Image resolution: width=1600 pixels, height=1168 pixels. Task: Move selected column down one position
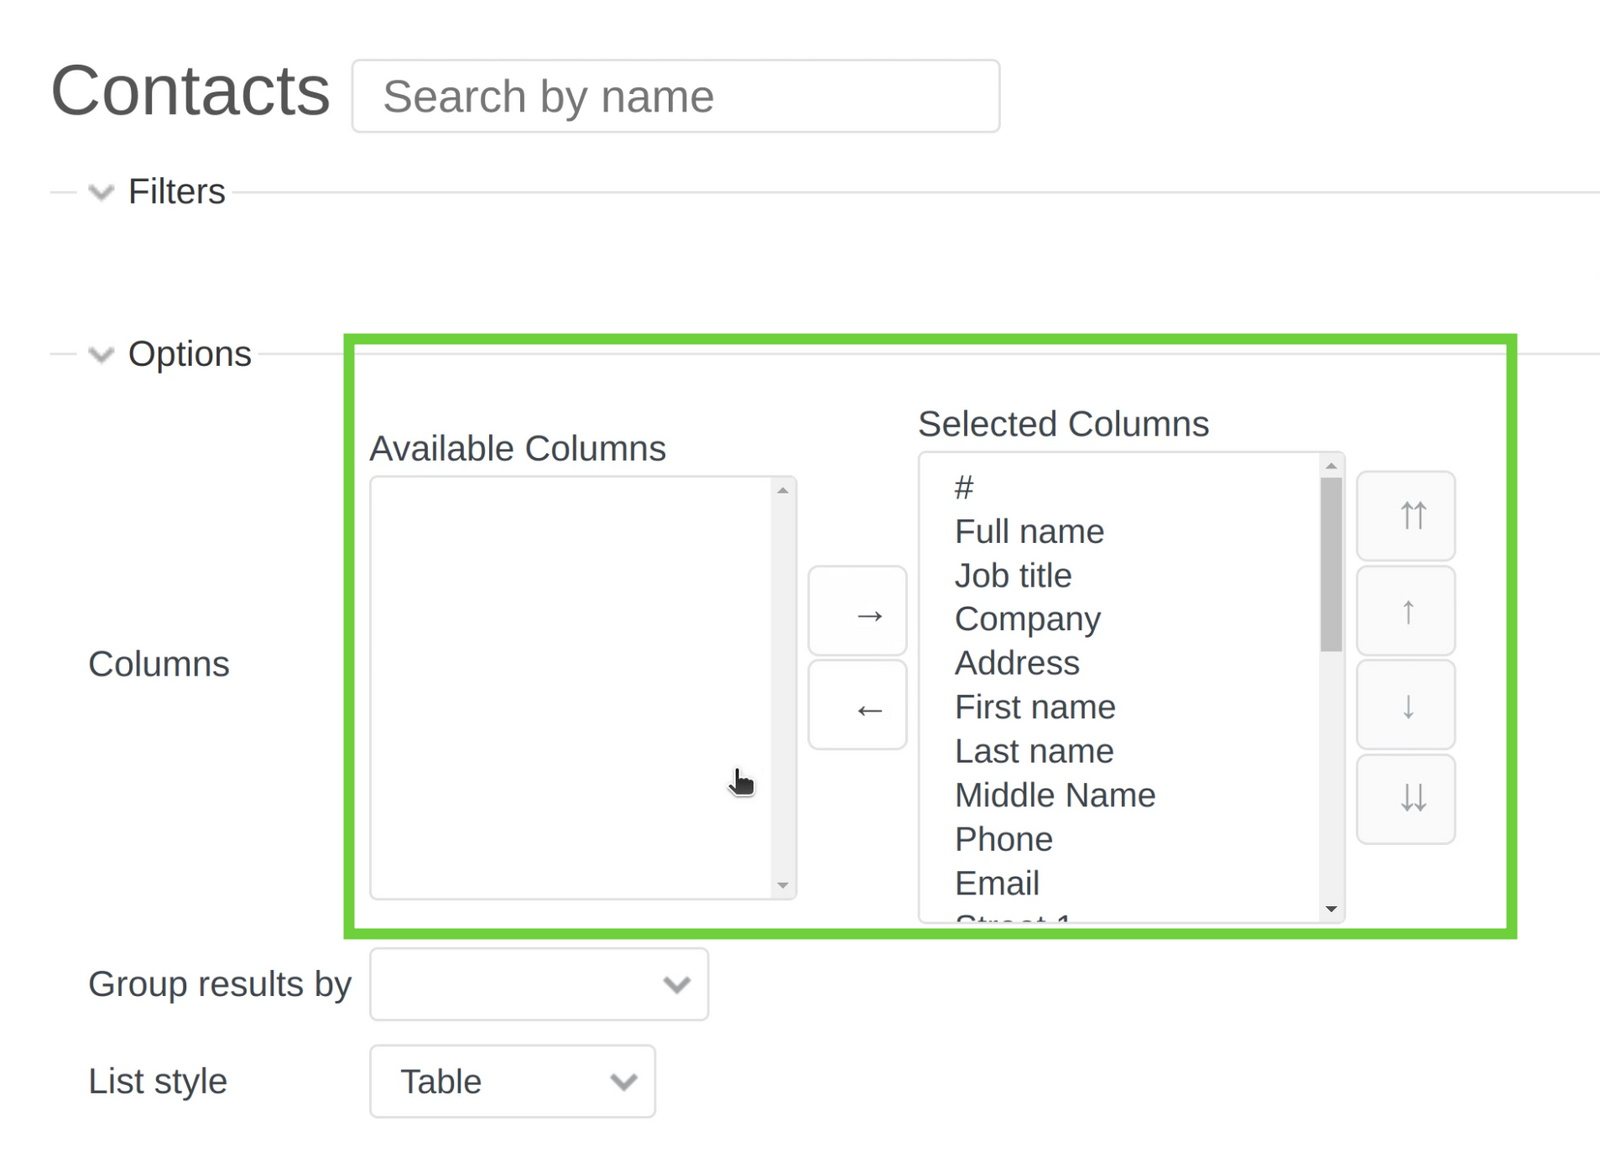coord(1405,705)
